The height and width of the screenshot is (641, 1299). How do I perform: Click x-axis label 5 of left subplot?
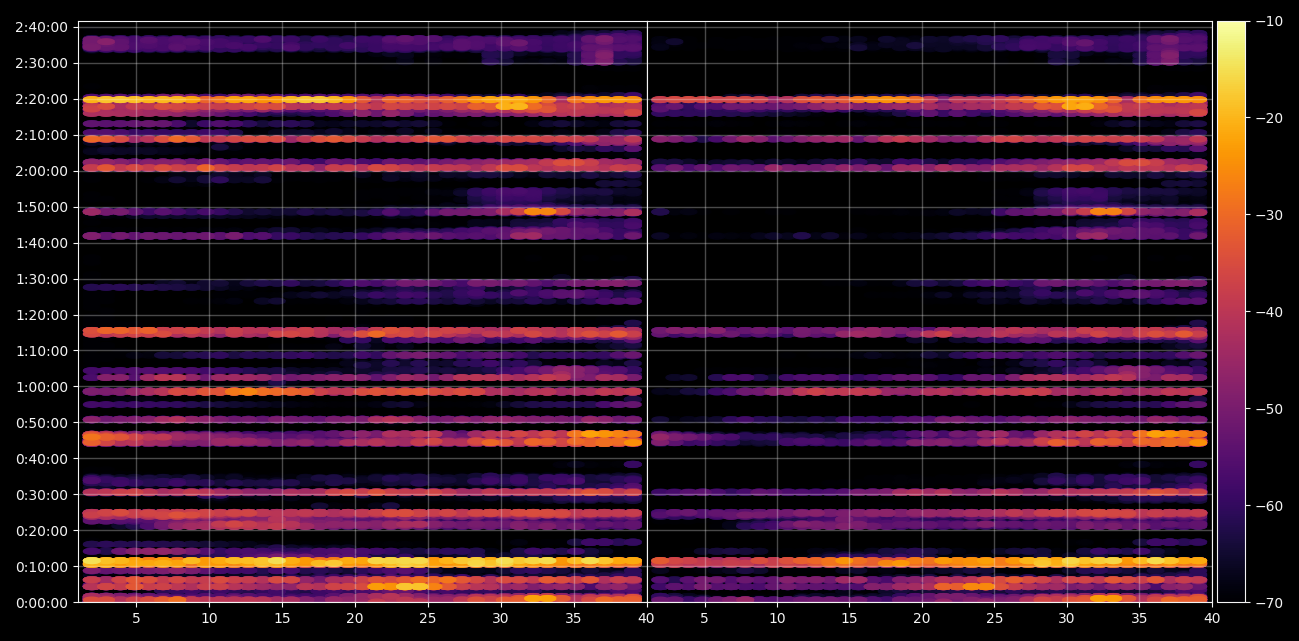pos(136,619)
